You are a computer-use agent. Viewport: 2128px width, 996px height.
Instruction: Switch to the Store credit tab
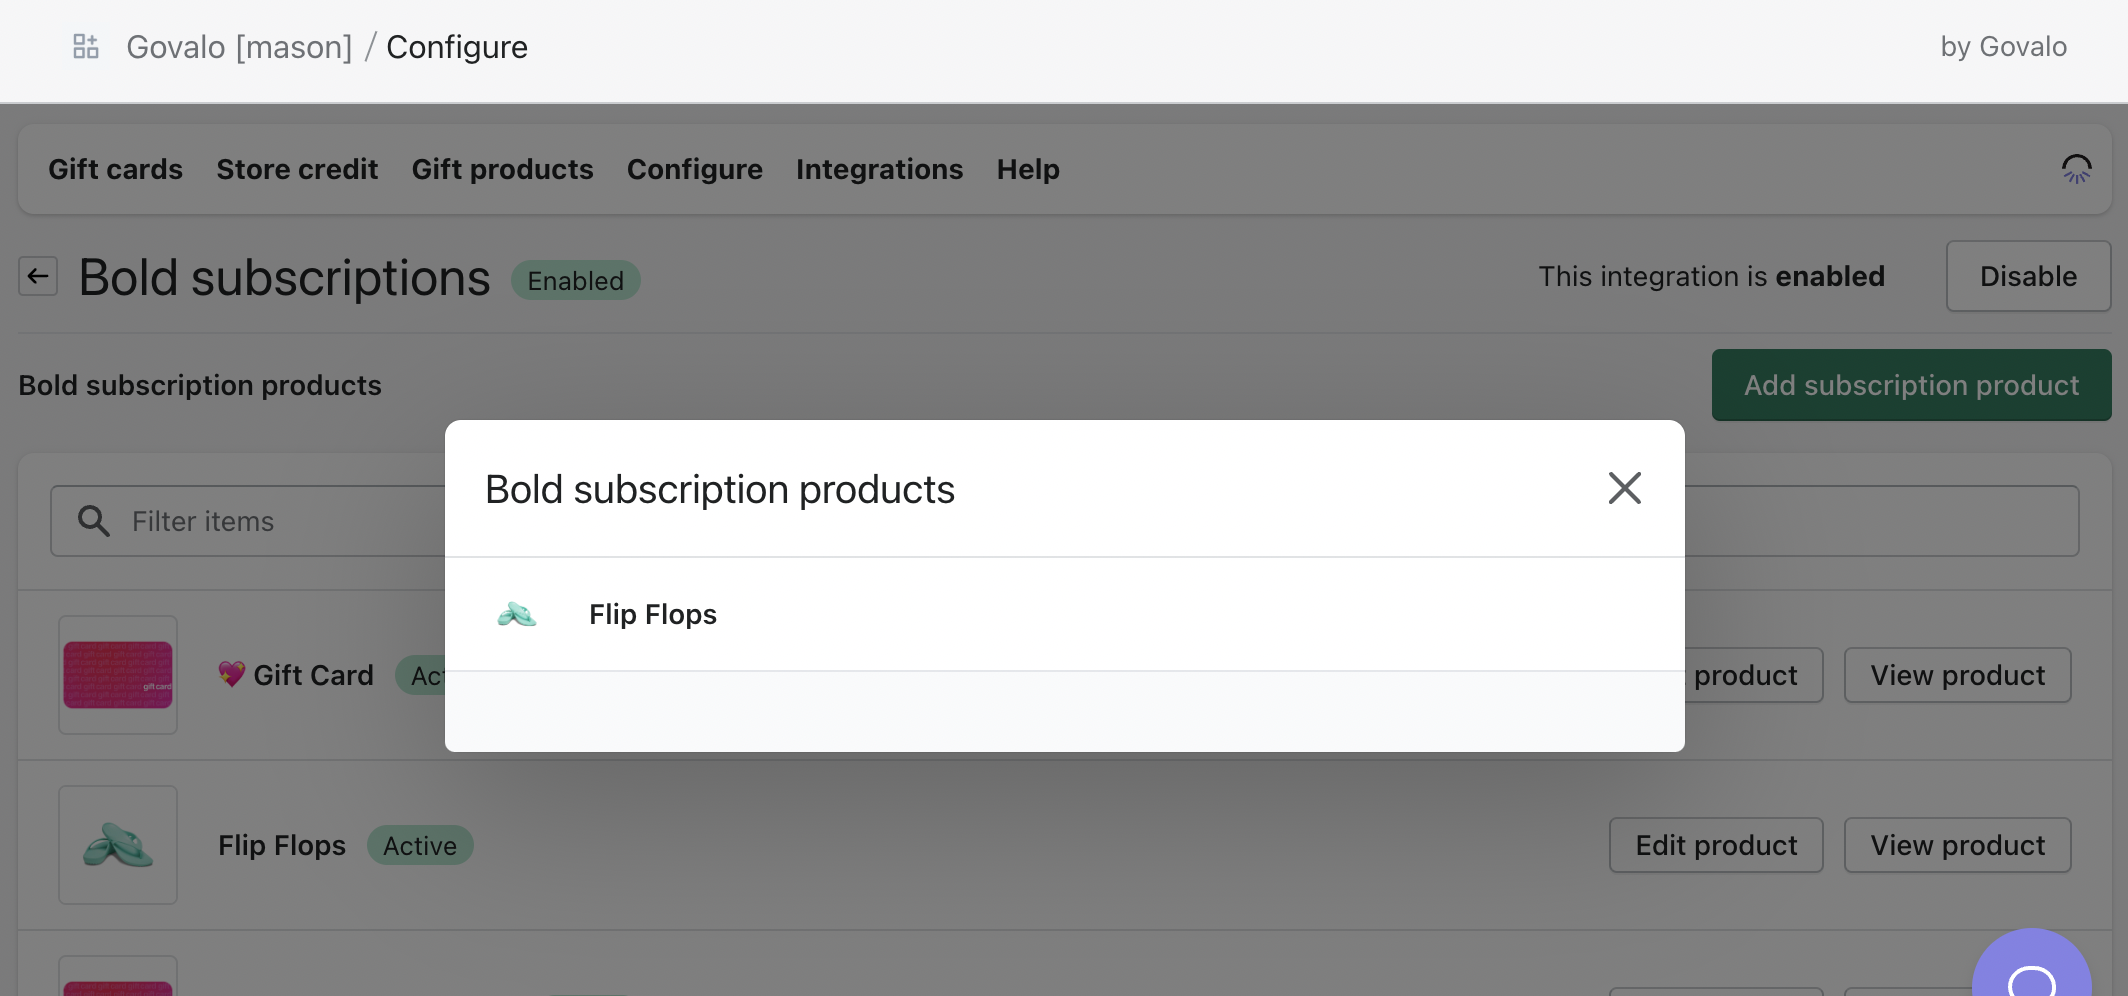297,169
